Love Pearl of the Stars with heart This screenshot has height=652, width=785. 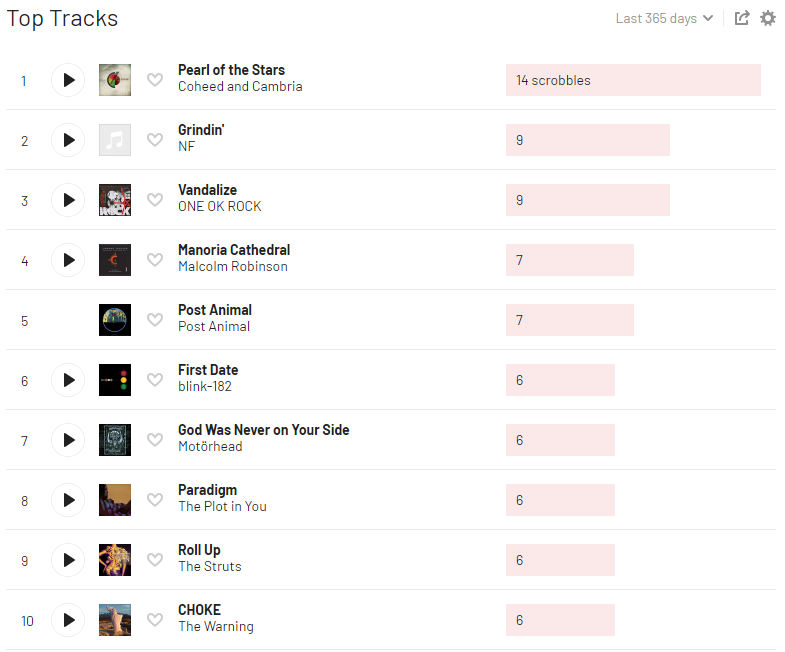point(155,80)
